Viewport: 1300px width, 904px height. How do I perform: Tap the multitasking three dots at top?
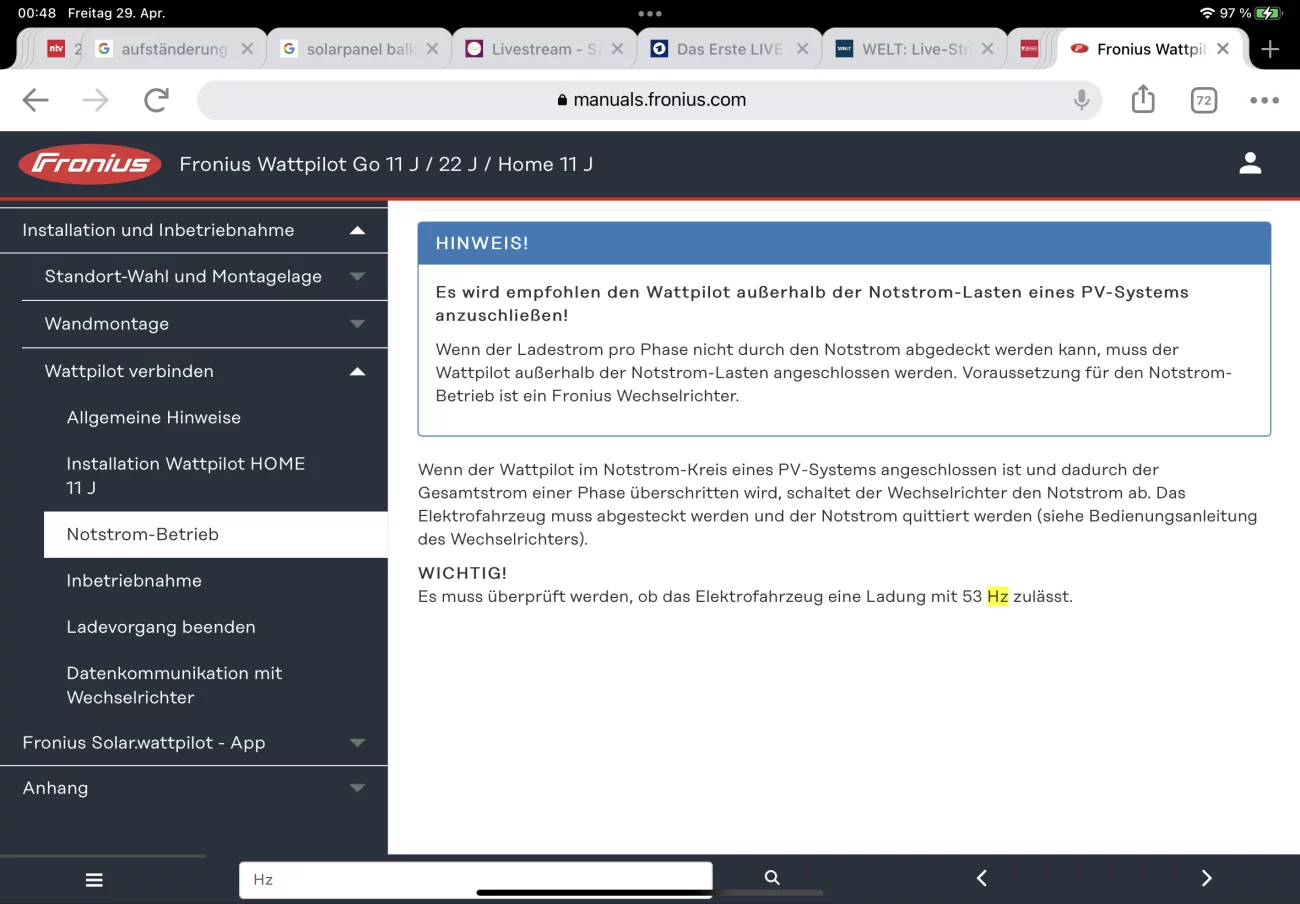(650, 13)
